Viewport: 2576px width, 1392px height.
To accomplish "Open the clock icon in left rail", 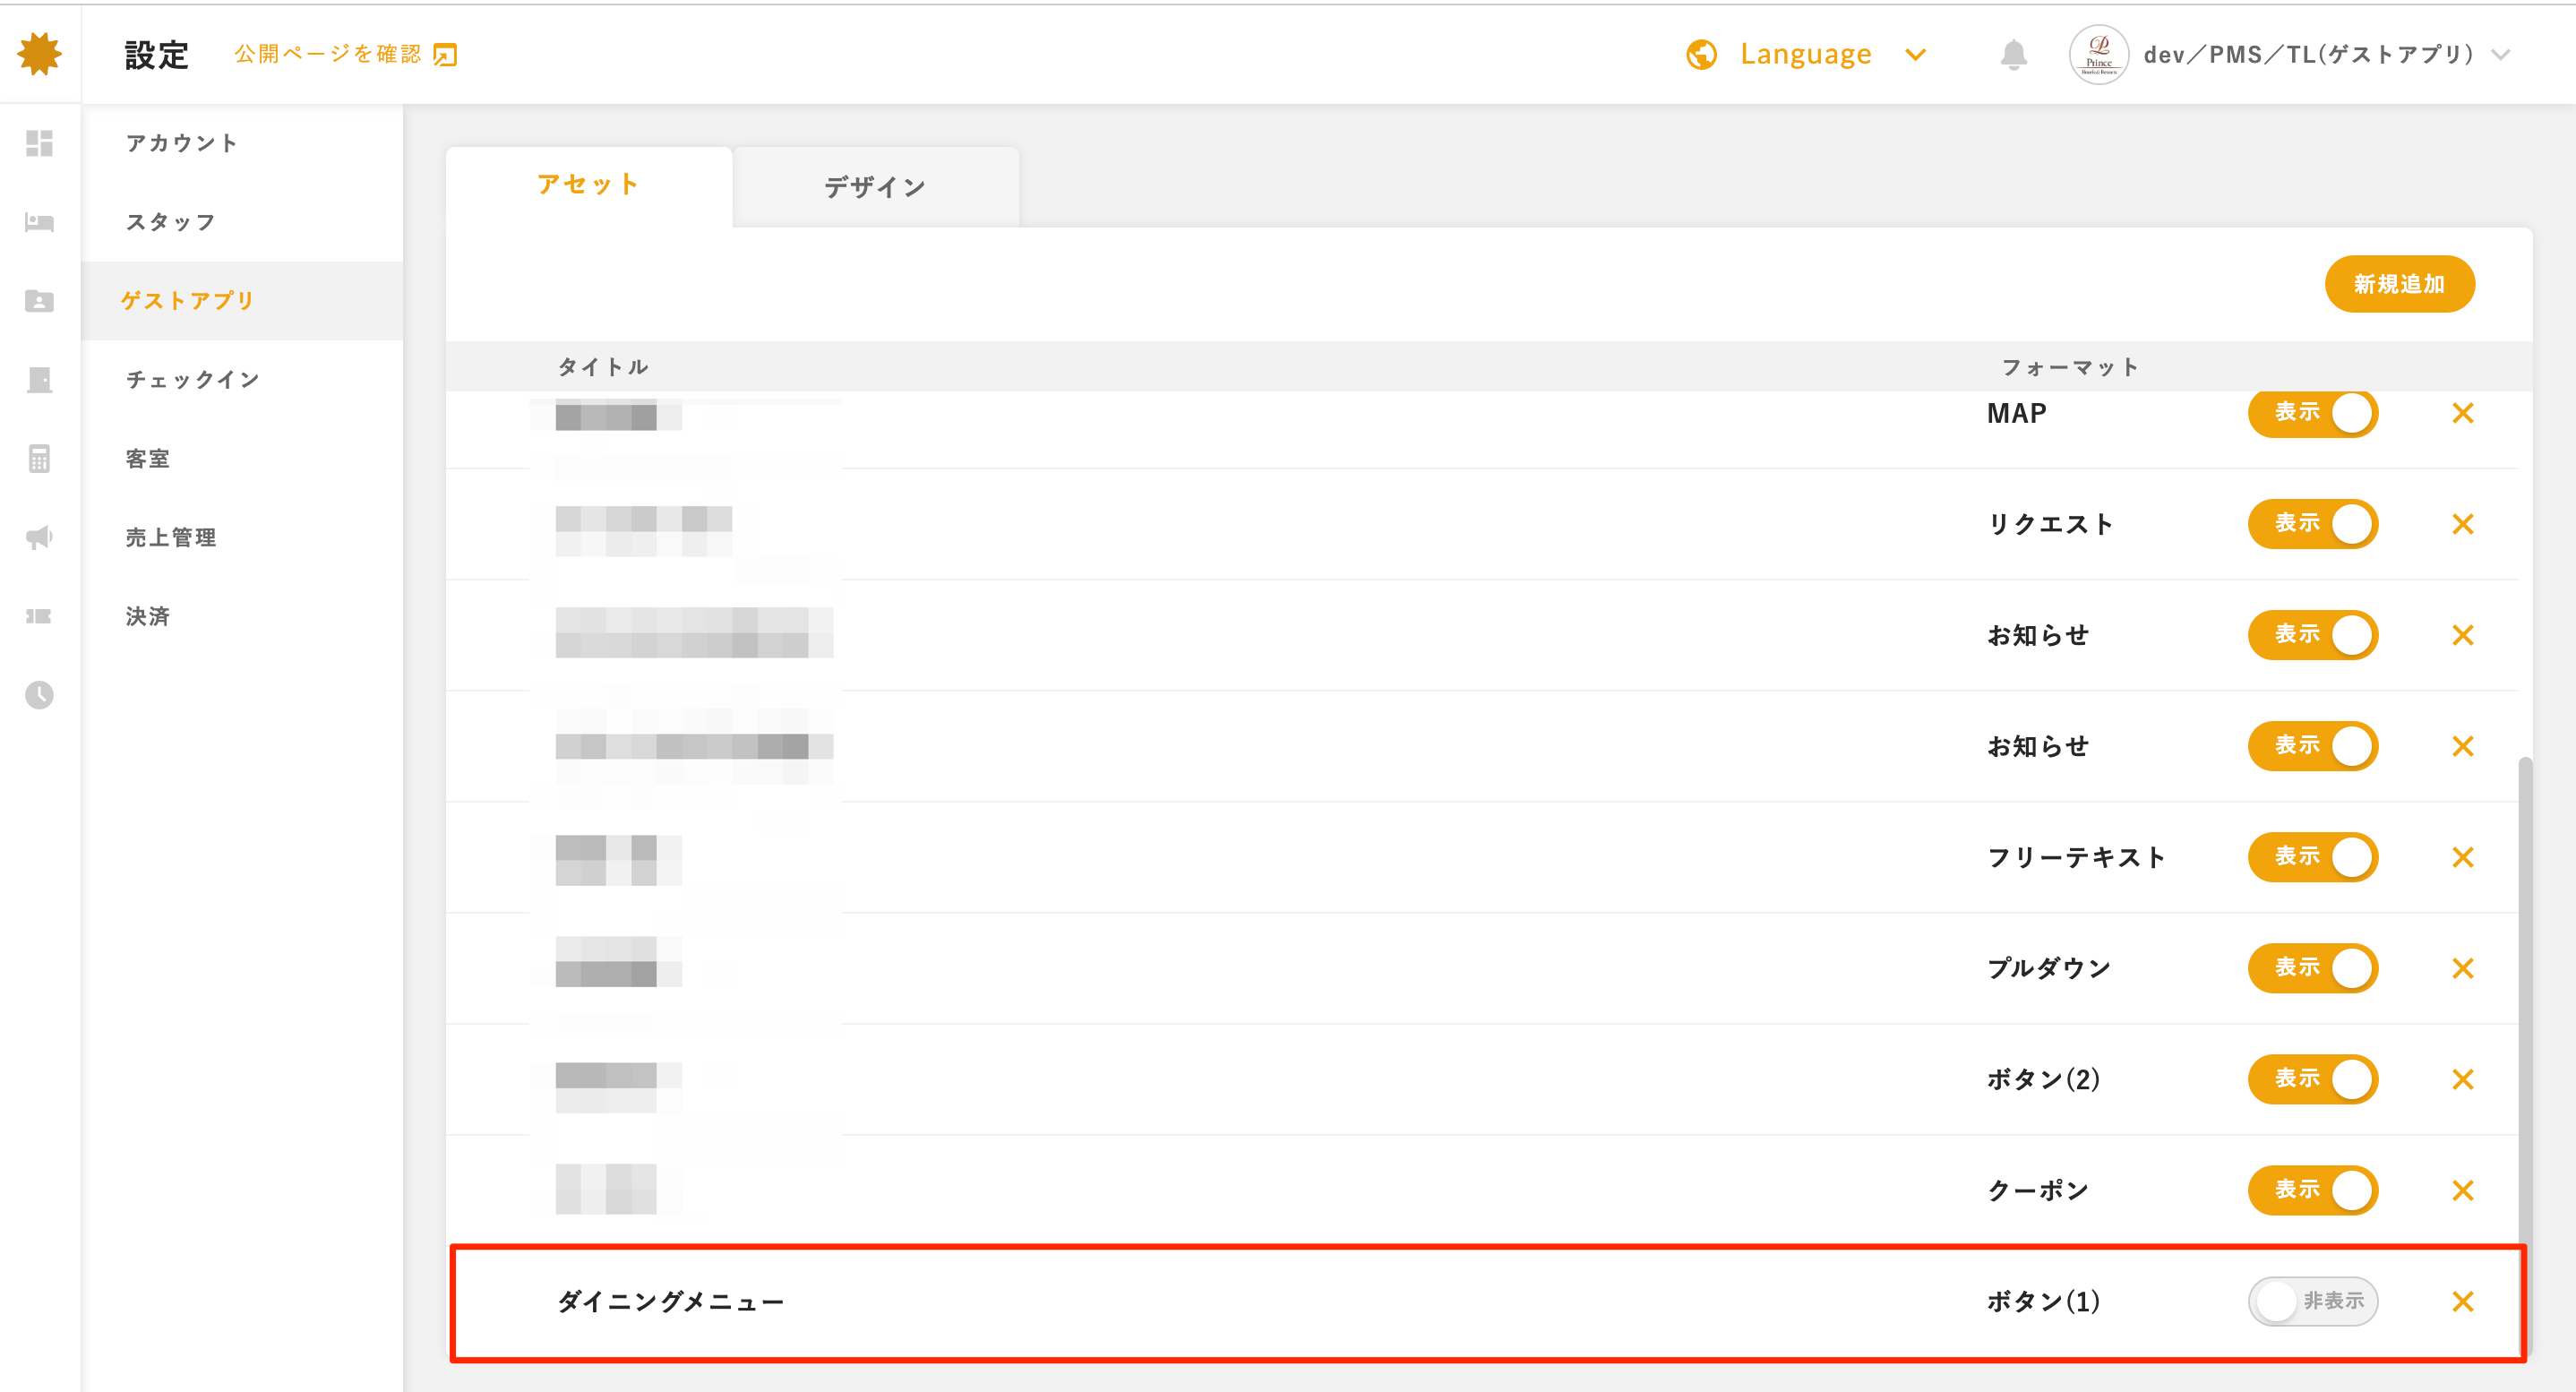I will (x=40, y=695).
